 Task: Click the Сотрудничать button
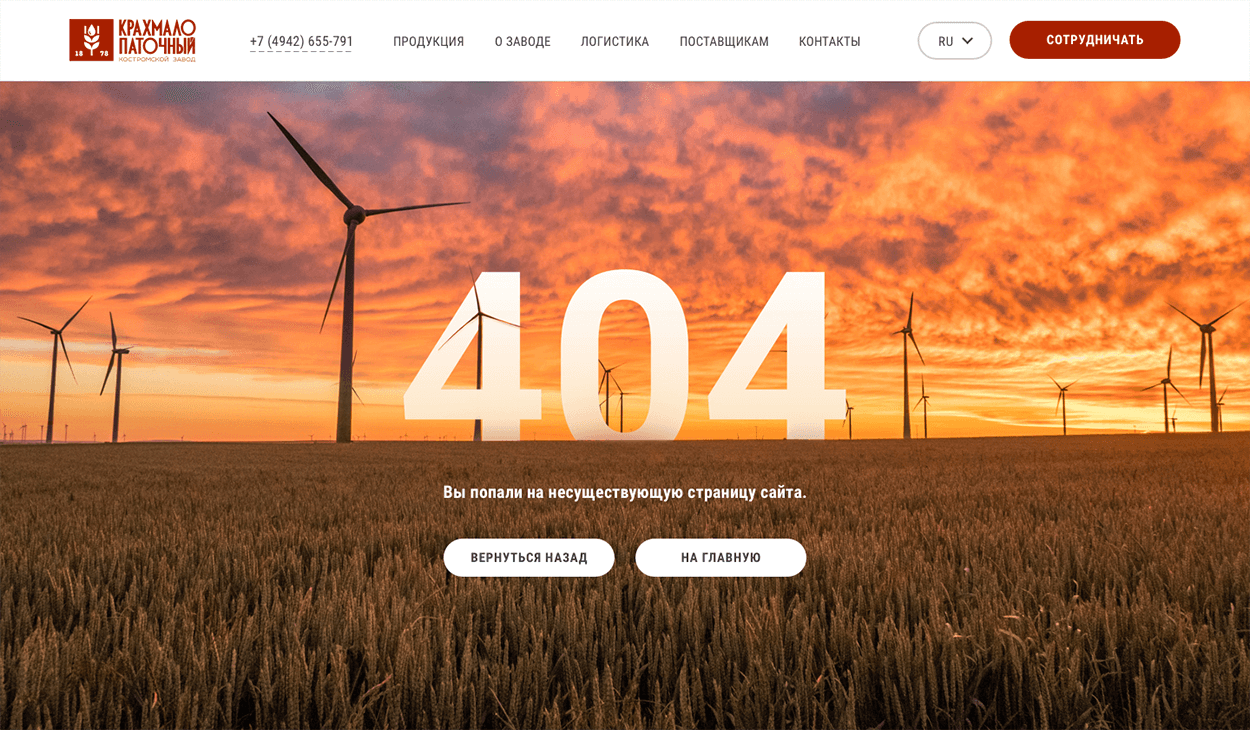pos(1095,40)
